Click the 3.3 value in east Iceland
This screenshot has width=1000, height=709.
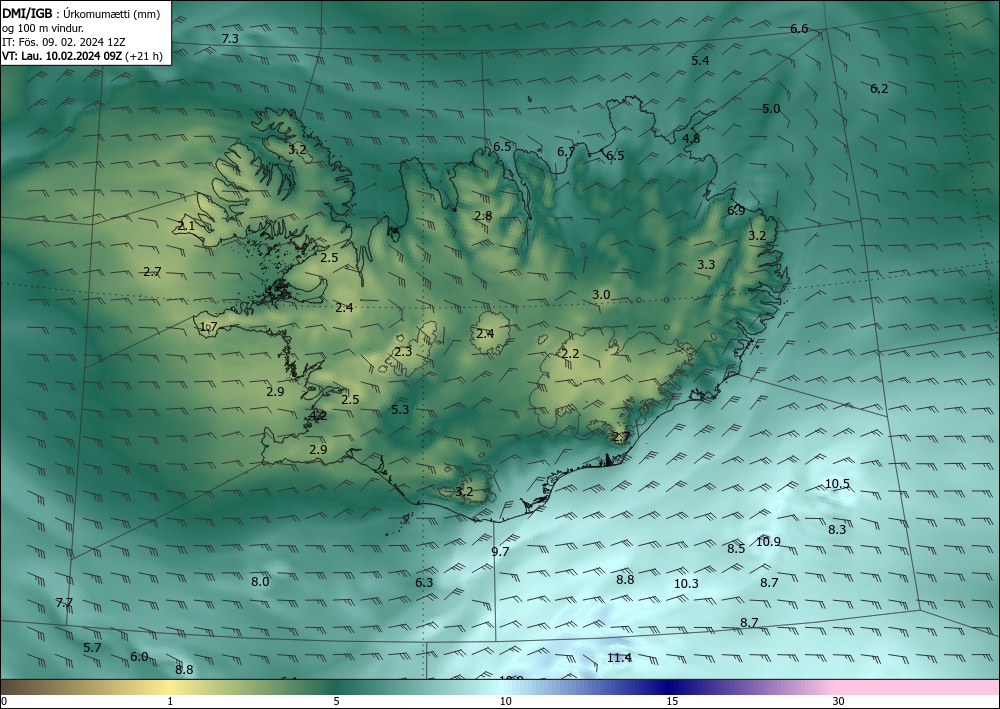click(x=705, y=264)
